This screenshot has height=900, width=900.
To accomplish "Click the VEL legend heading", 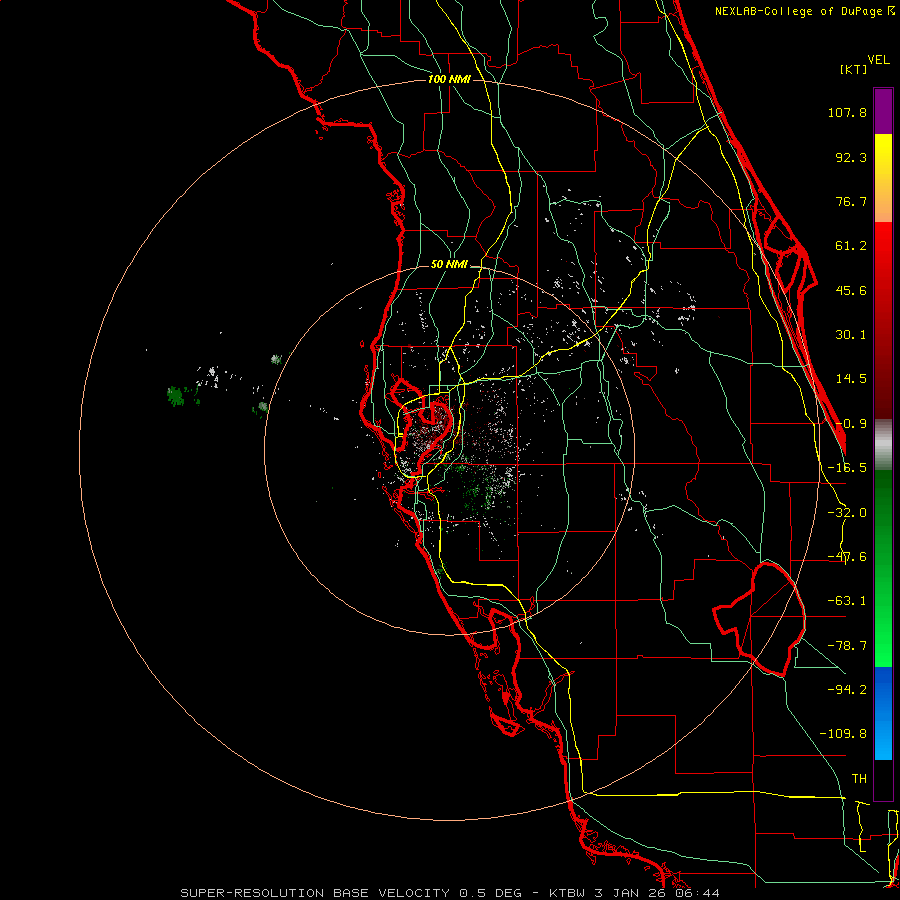I will pyautogui.click(x=878, y=59).
